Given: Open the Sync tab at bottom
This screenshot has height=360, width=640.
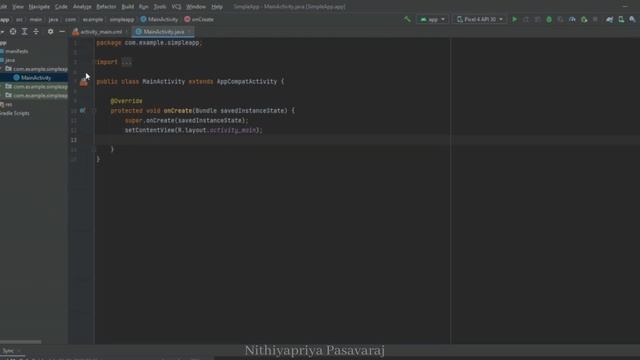Looking at the screenshot, I should [x=8, y=351].
